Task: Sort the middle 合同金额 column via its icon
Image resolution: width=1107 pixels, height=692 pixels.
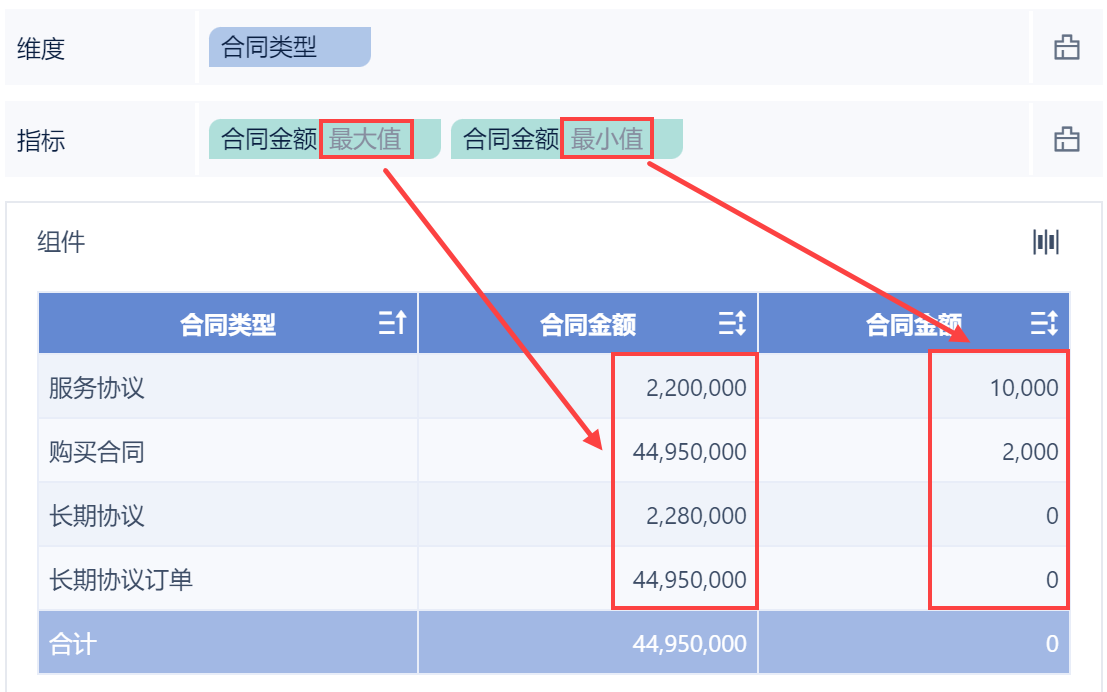Action: tap(732, 323)
